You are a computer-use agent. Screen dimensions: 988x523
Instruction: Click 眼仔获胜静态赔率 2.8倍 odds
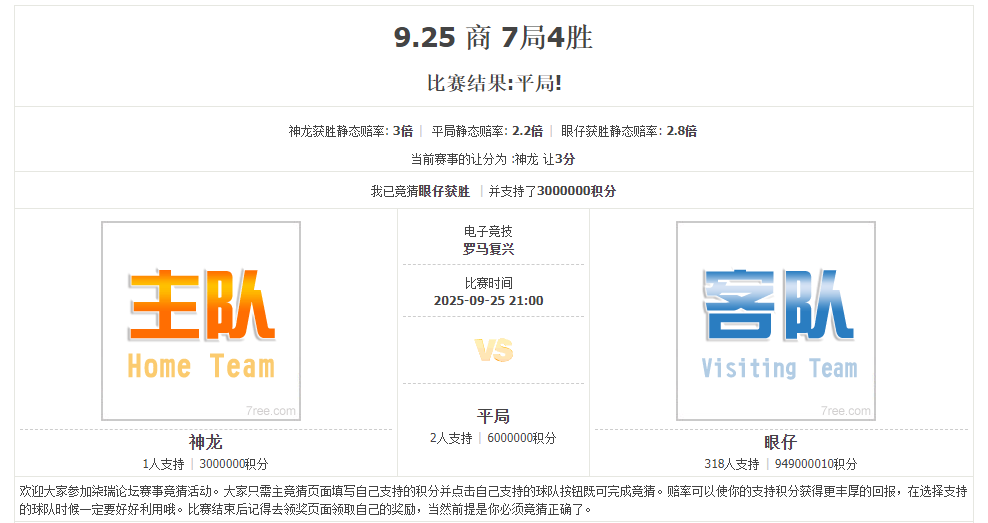pyautogui.click(x=629, y=131)
